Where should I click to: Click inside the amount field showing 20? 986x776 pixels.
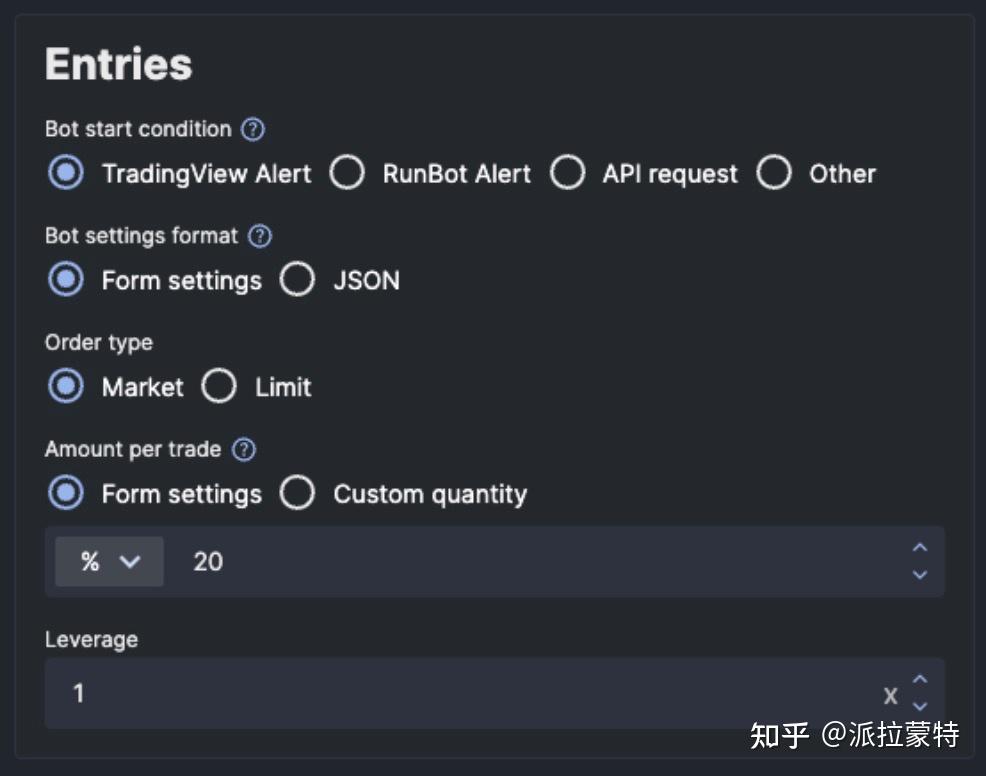[450, 561]
